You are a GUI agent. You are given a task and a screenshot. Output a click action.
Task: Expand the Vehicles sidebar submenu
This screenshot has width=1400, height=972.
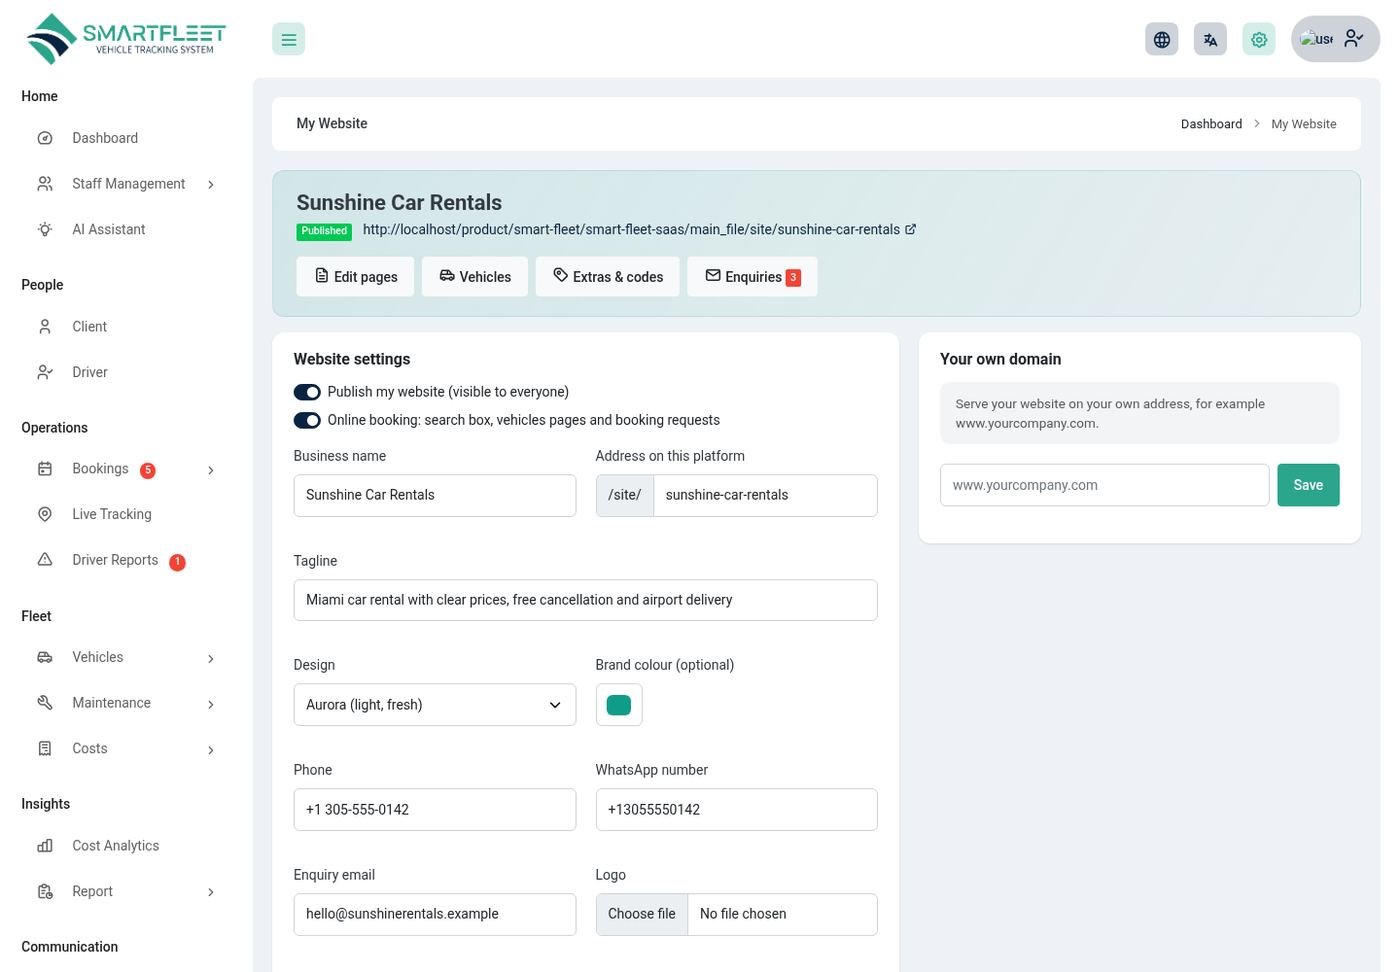pos(211,658)
